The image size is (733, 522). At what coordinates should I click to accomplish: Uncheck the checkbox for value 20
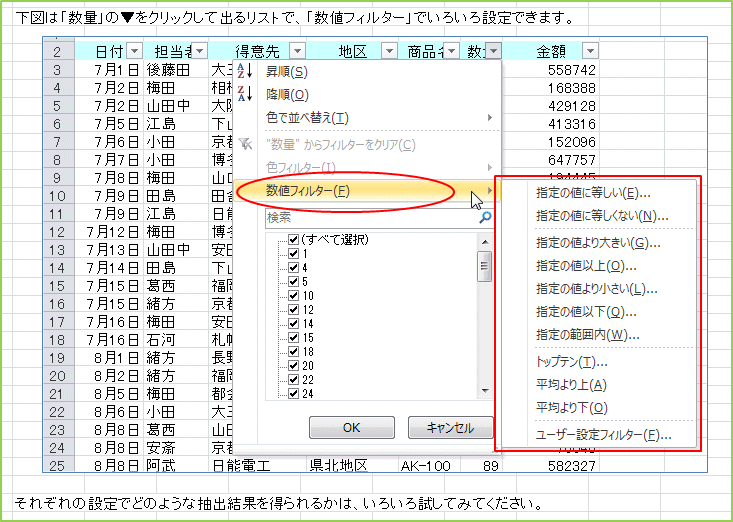294,366
